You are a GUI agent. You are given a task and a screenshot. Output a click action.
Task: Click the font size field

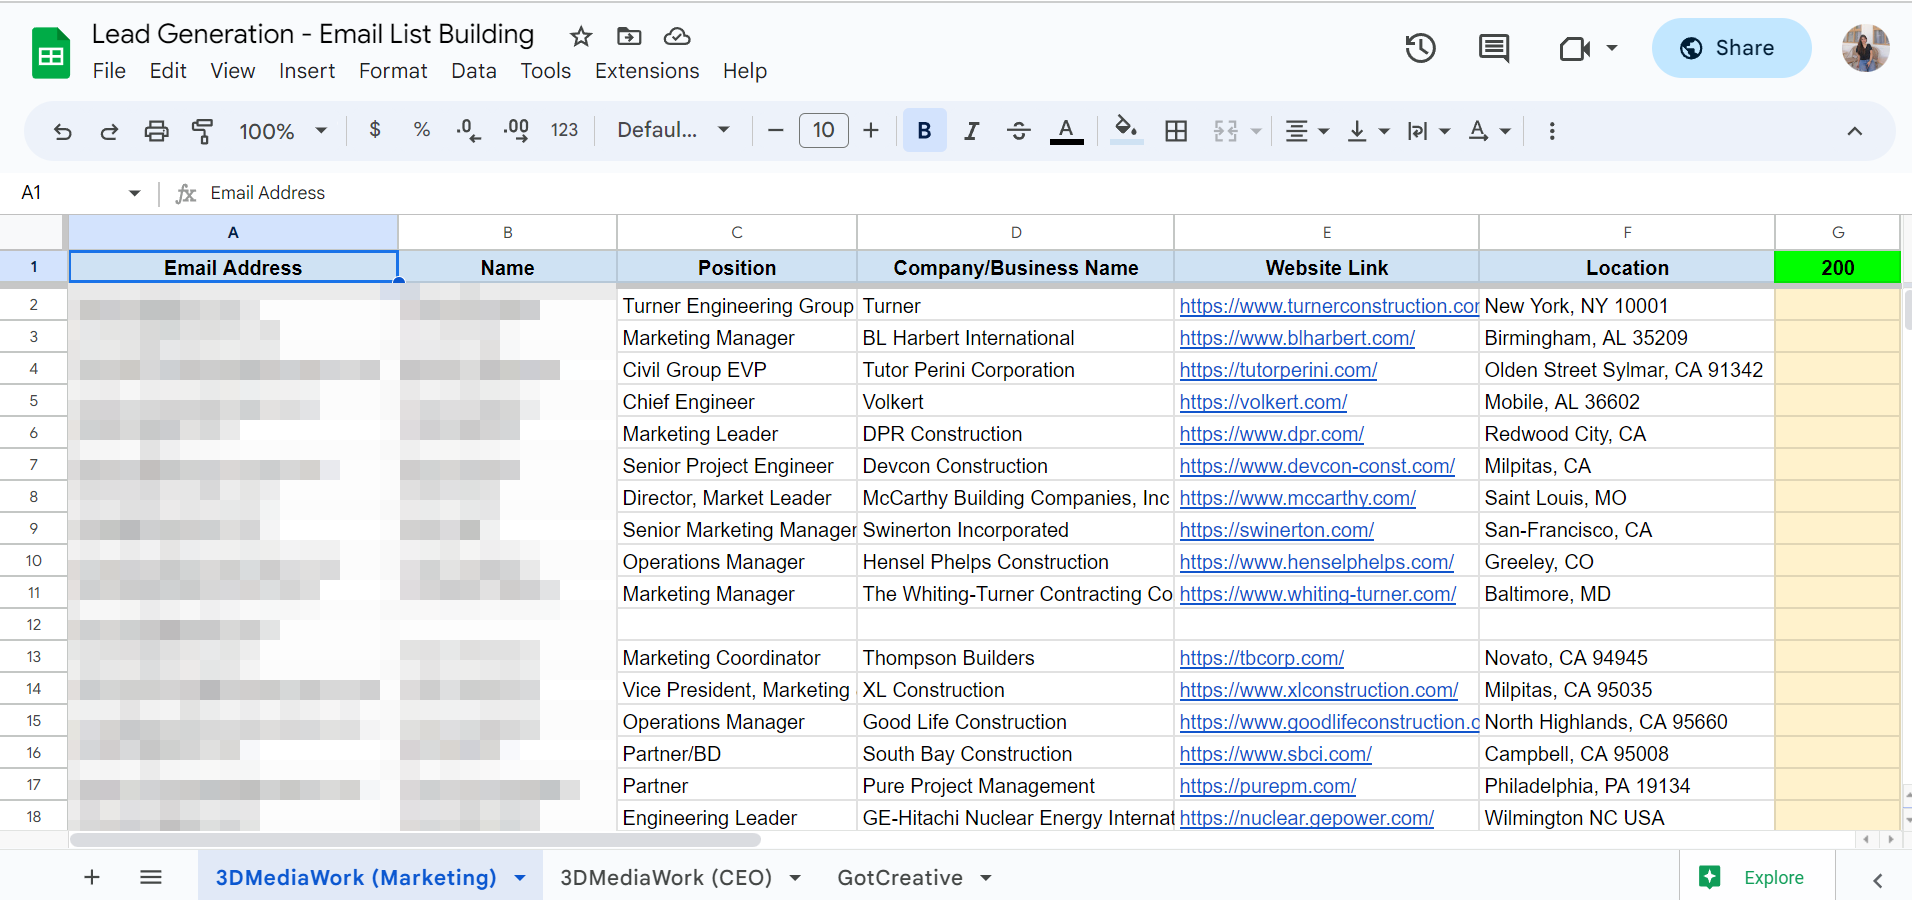tap(824, 130)
